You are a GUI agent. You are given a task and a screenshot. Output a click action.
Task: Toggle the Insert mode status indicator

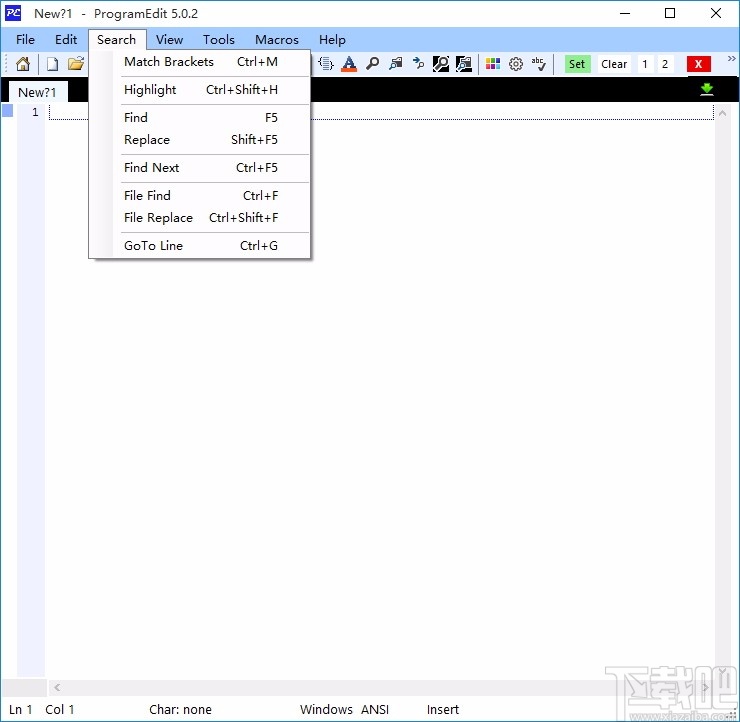tap(443, 709)
